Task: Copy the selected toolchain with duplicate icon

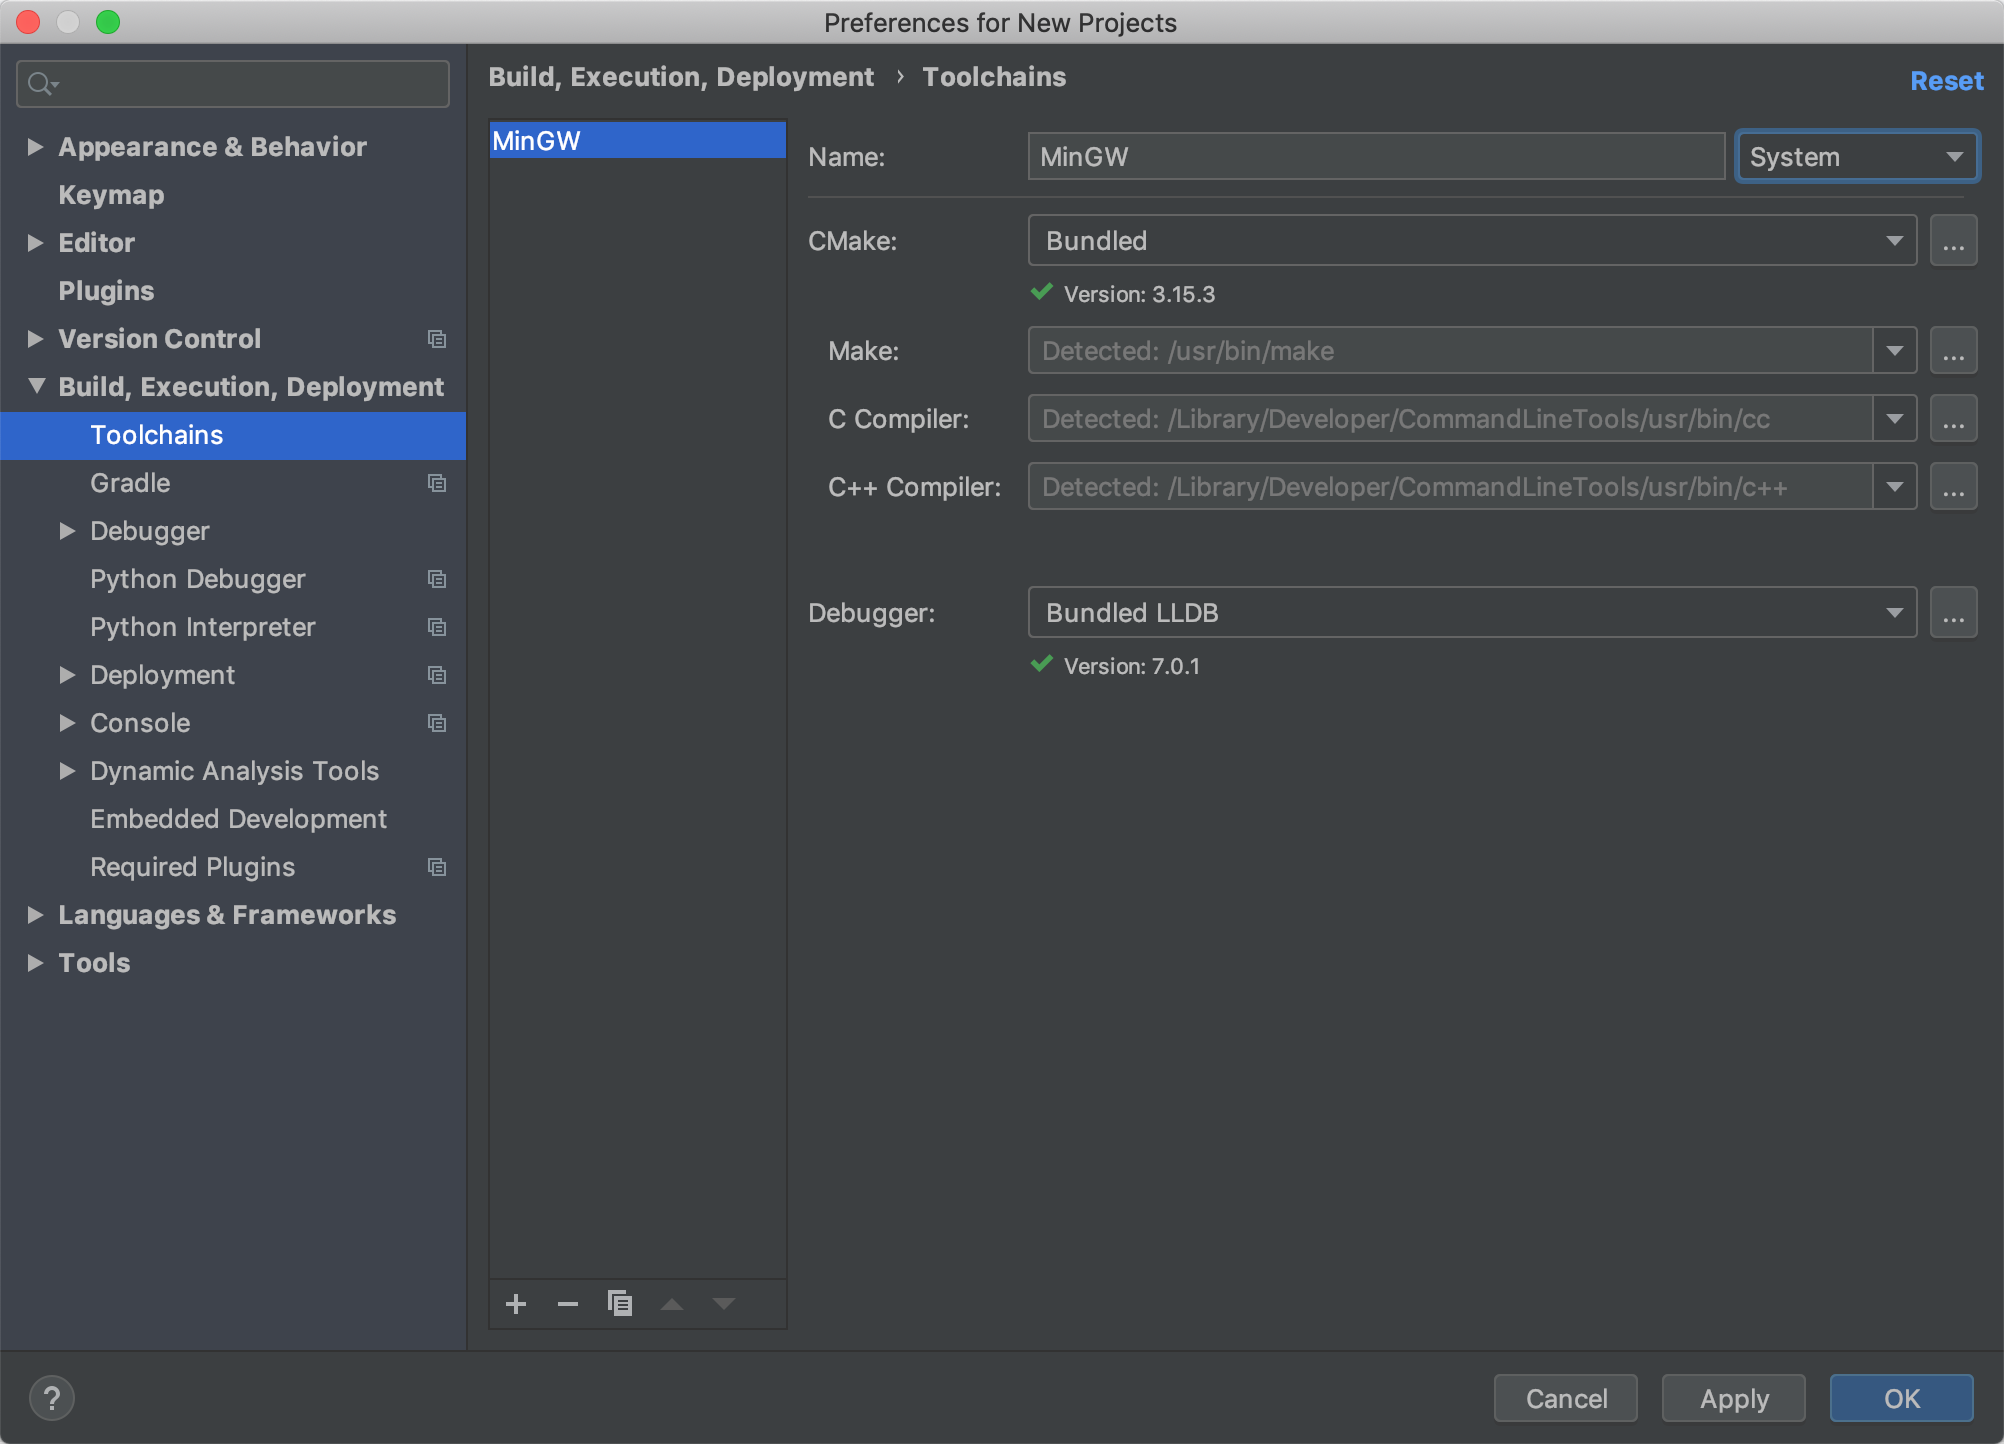Action: click(620, 1304)
